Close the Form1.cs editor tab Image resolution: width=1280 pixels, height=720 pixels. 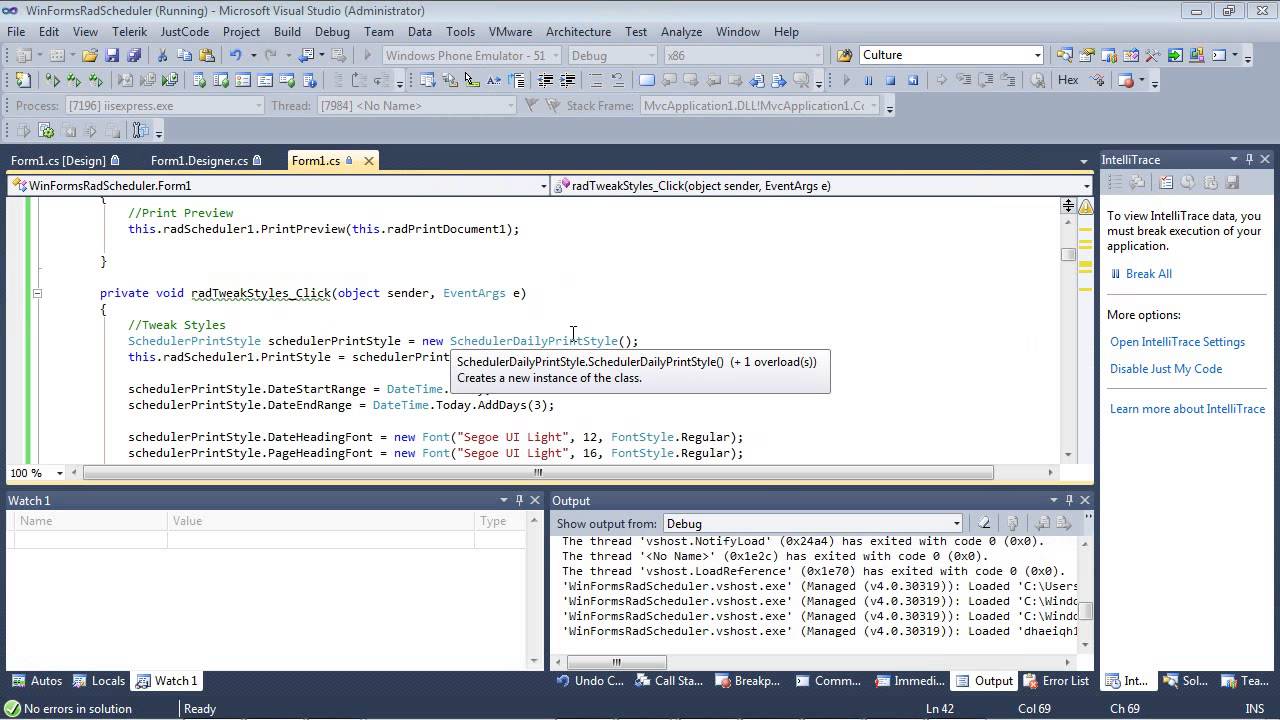click(368, 160)
